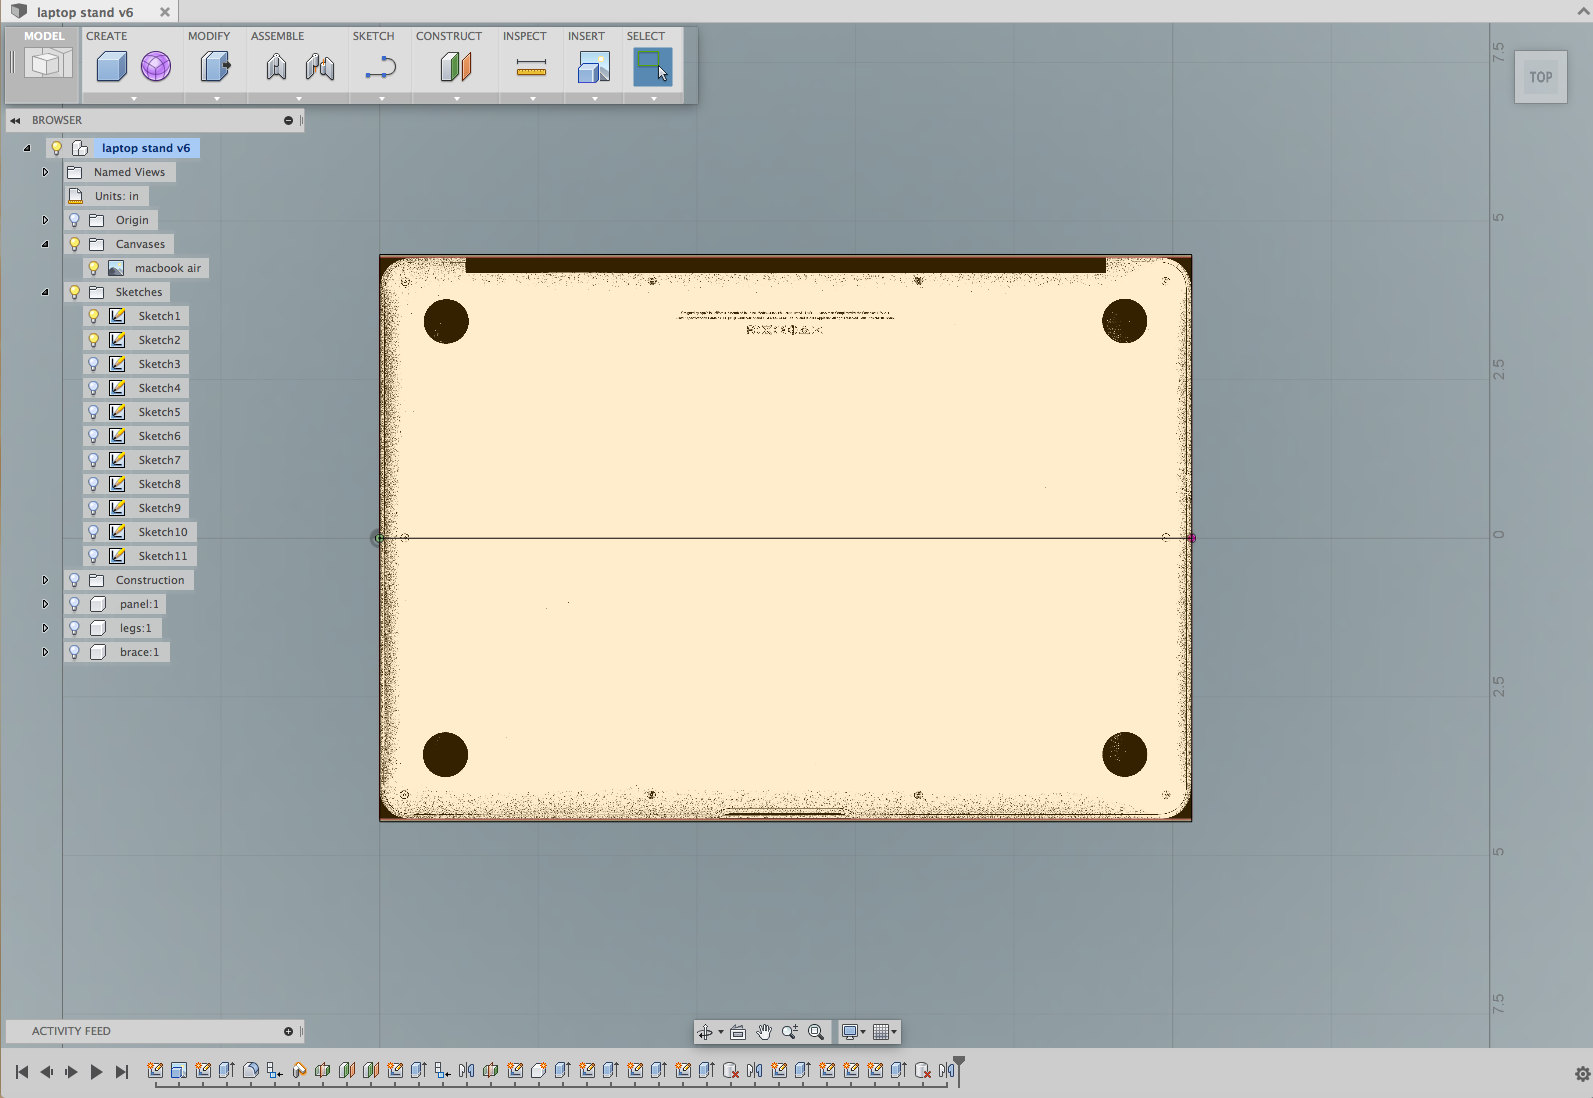The width and height of the screenshot is (1593, 1098).
Task: Open the Modify menu
Action: (209, 36)
